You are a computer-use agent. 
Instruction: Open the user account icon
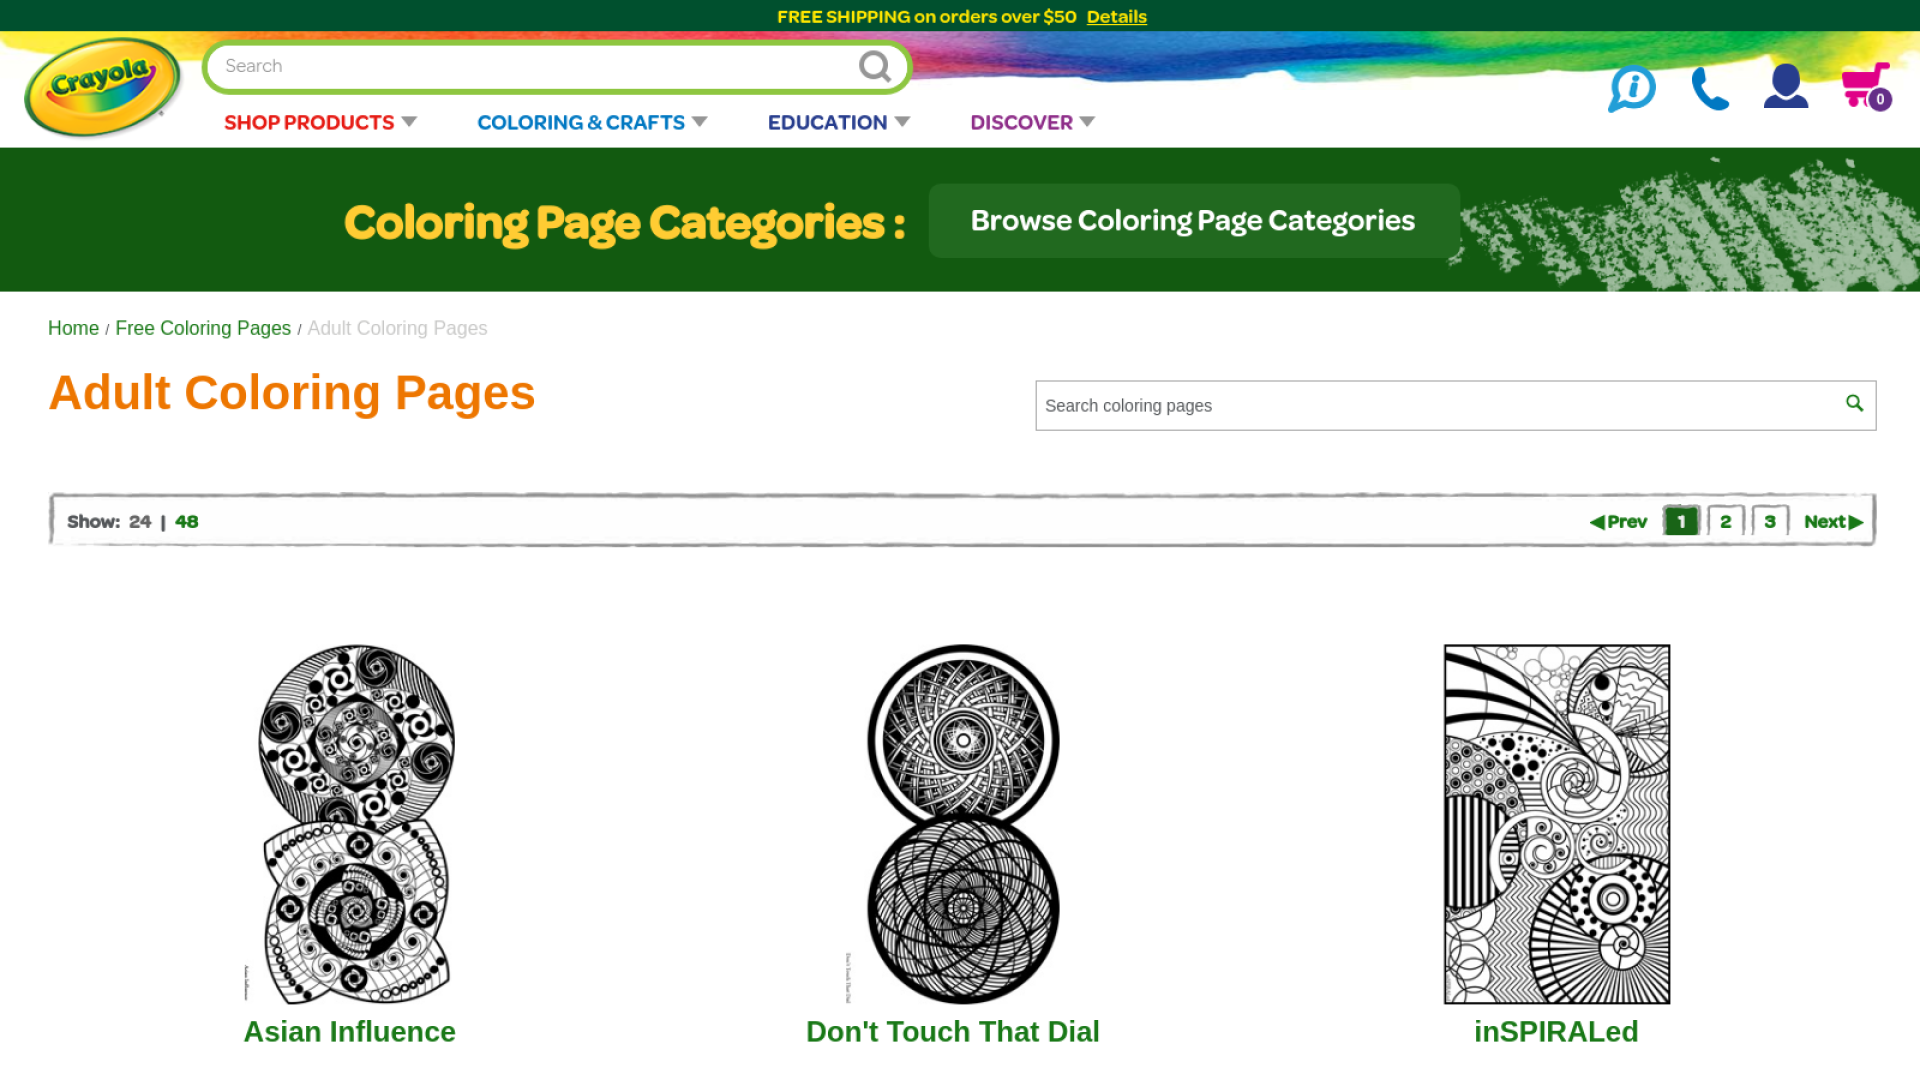1785,87
